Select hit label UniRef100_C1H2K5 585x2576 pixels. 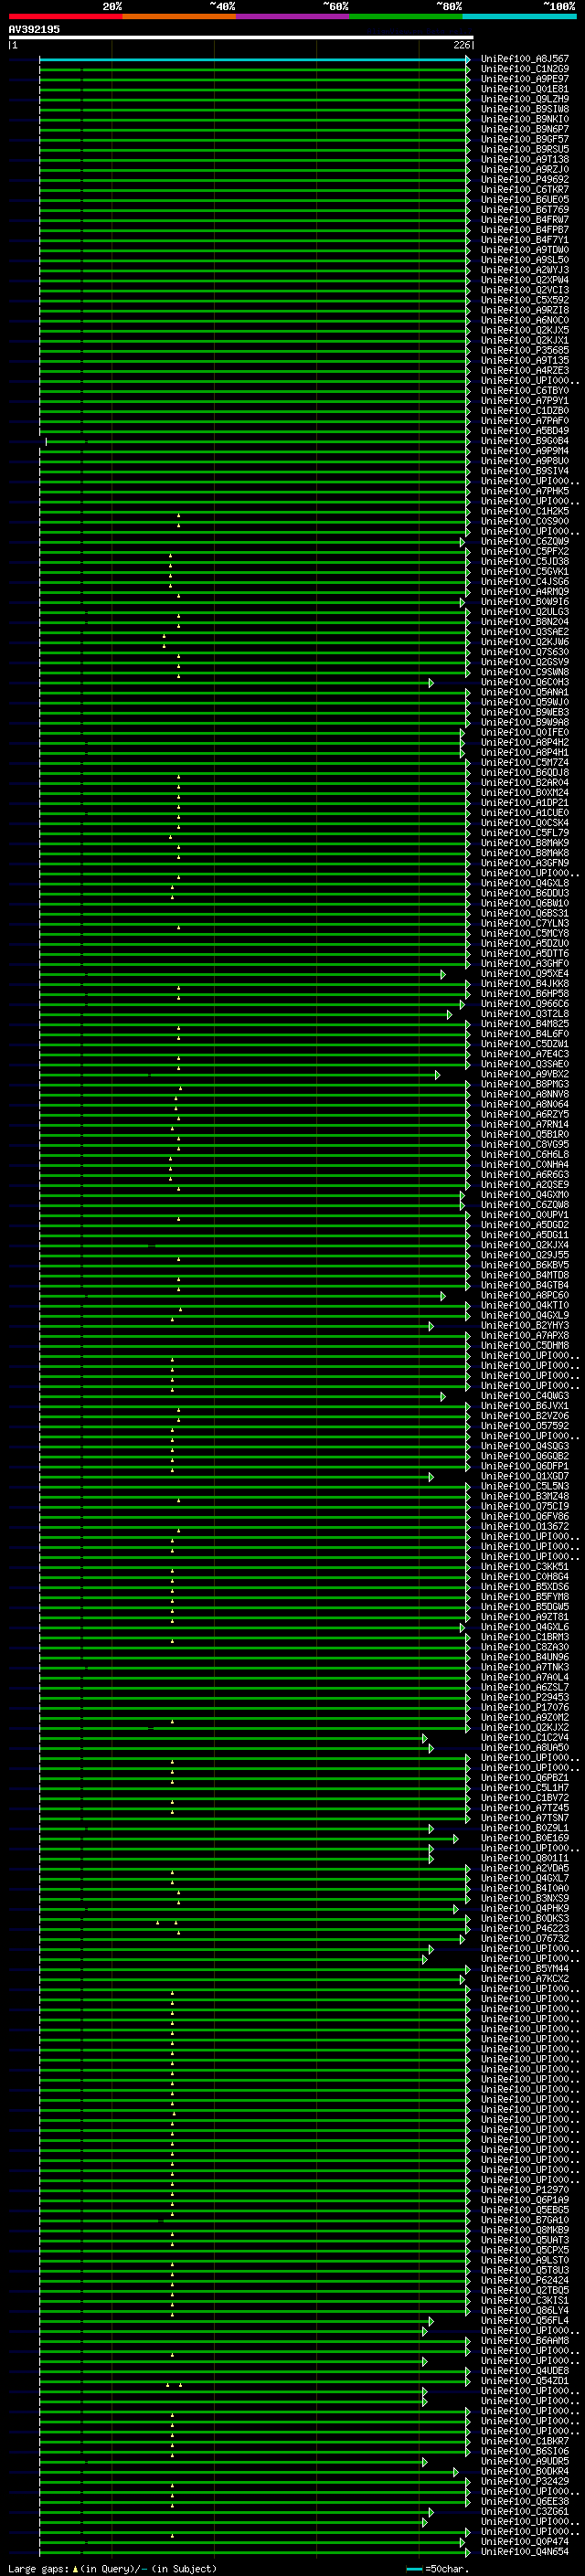pyautogui.click(x=525, y=511)
